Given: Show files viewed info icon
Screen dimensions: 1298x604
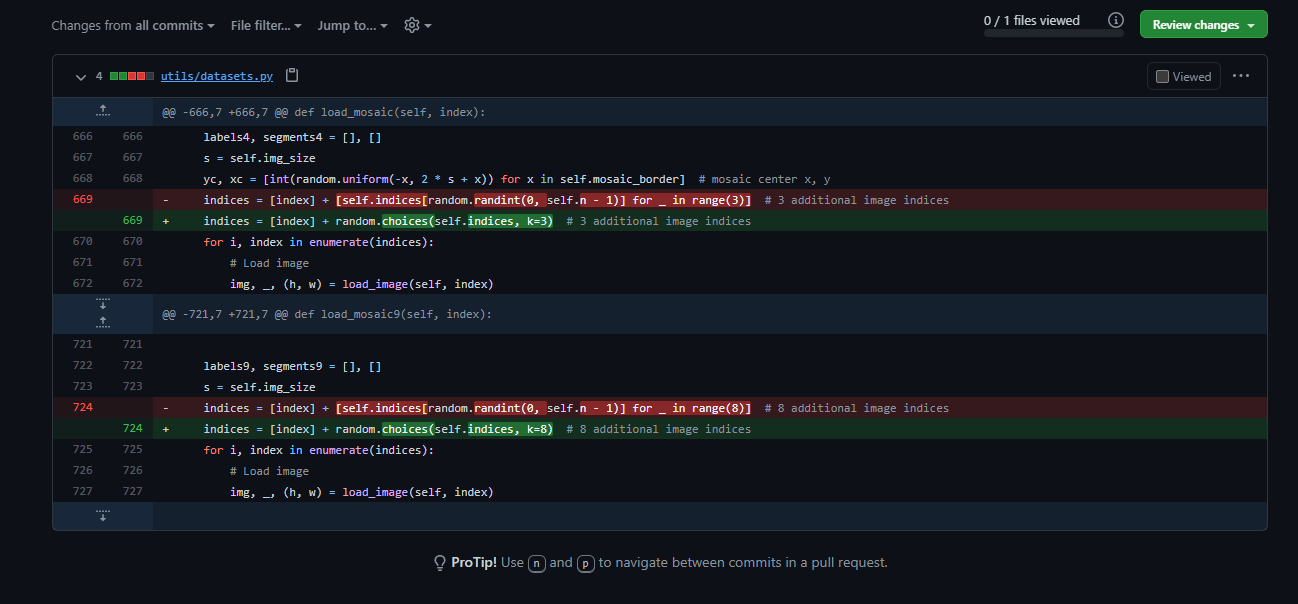Looking at the screenshot, I should click(x=1116, y=20).
